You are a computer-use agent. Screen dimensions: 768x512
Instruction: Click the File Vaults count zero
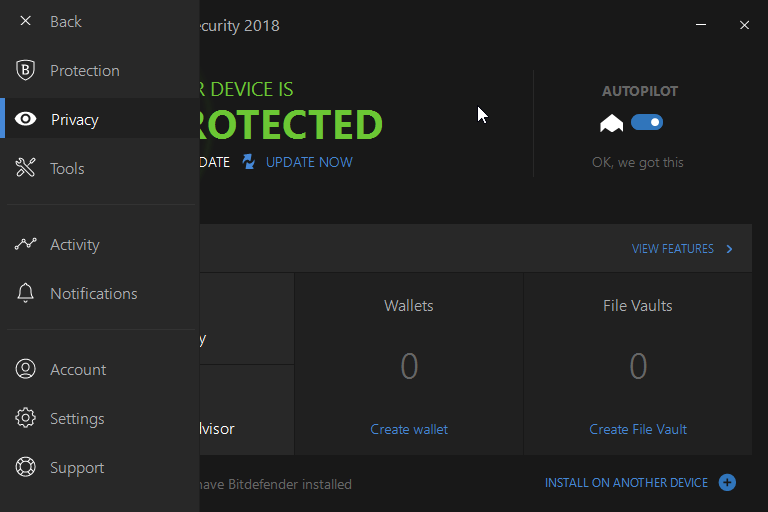point(638,366)
